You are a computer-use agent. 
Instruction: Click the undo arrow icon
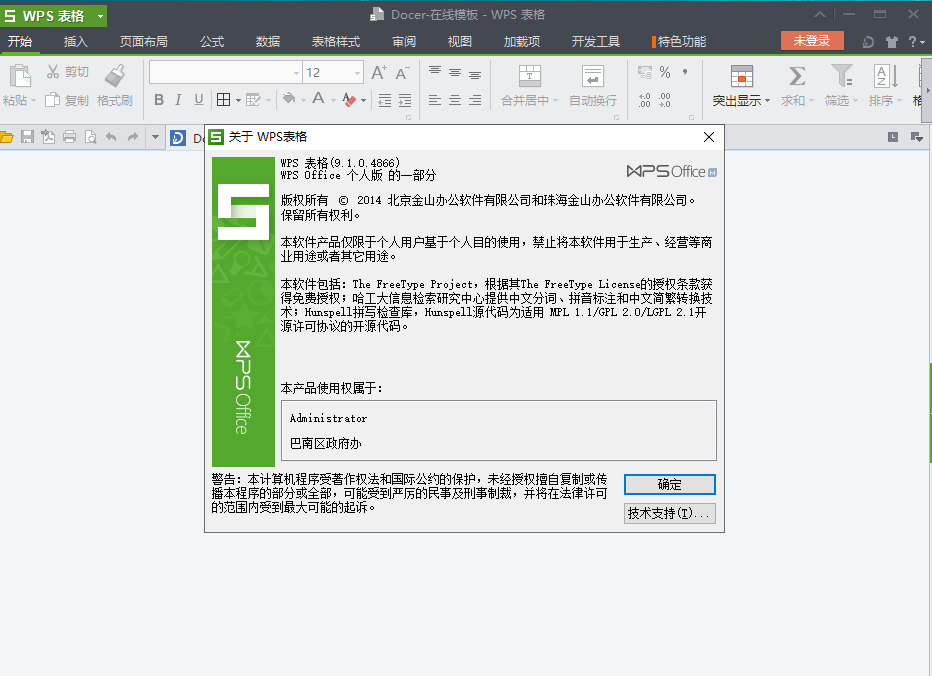pos(111,137)
